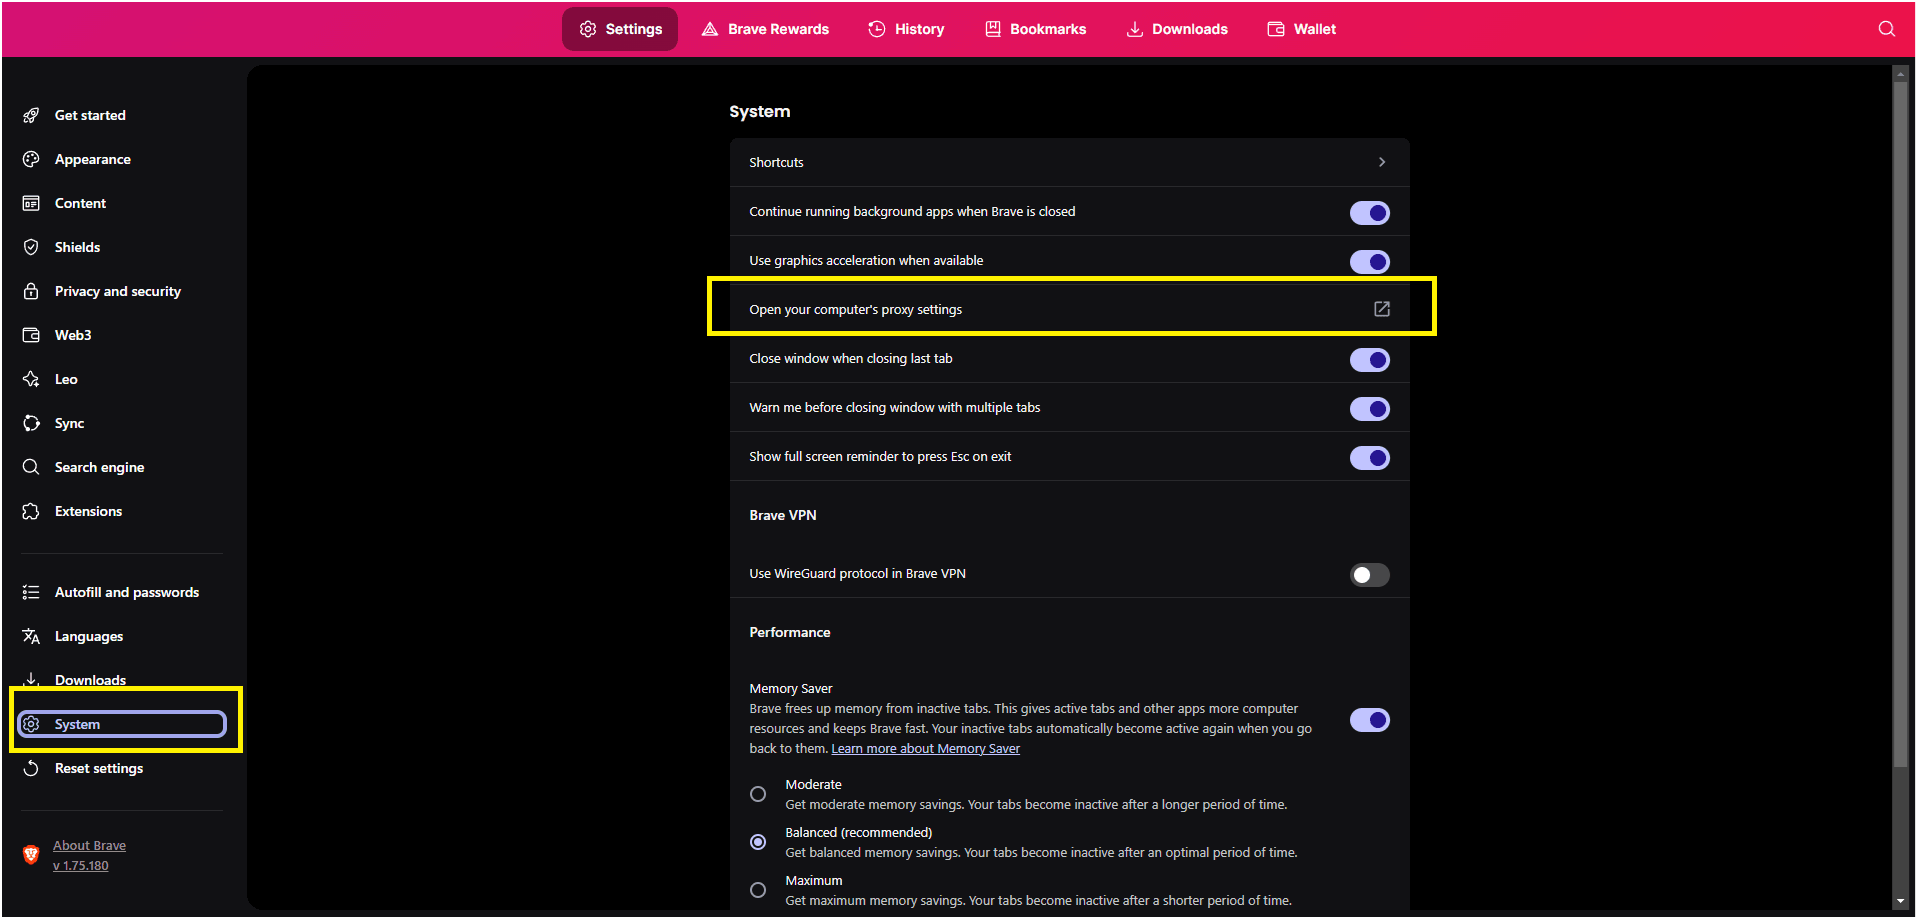Turn off graphics acceleration
Viewport: 1917px width, 919px height.
point(1369,261)
